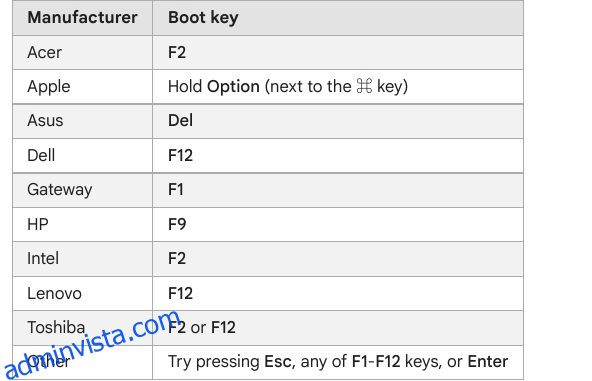Viewport: 592px width, 381px height.
Task: Select the Toshiba manufacturer cell
Action: [x=82, y=328]
